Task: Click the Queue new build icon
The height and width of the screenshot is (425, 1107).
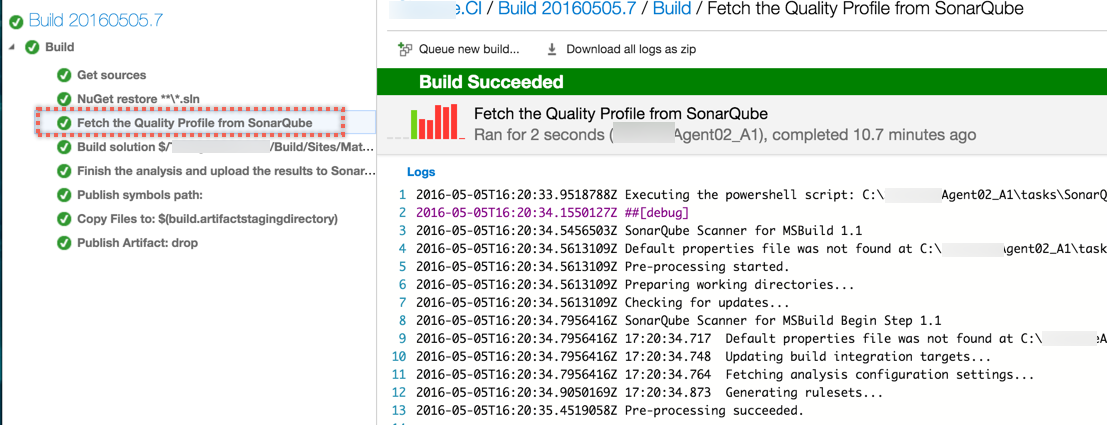Action: click(x=405, y=49)
